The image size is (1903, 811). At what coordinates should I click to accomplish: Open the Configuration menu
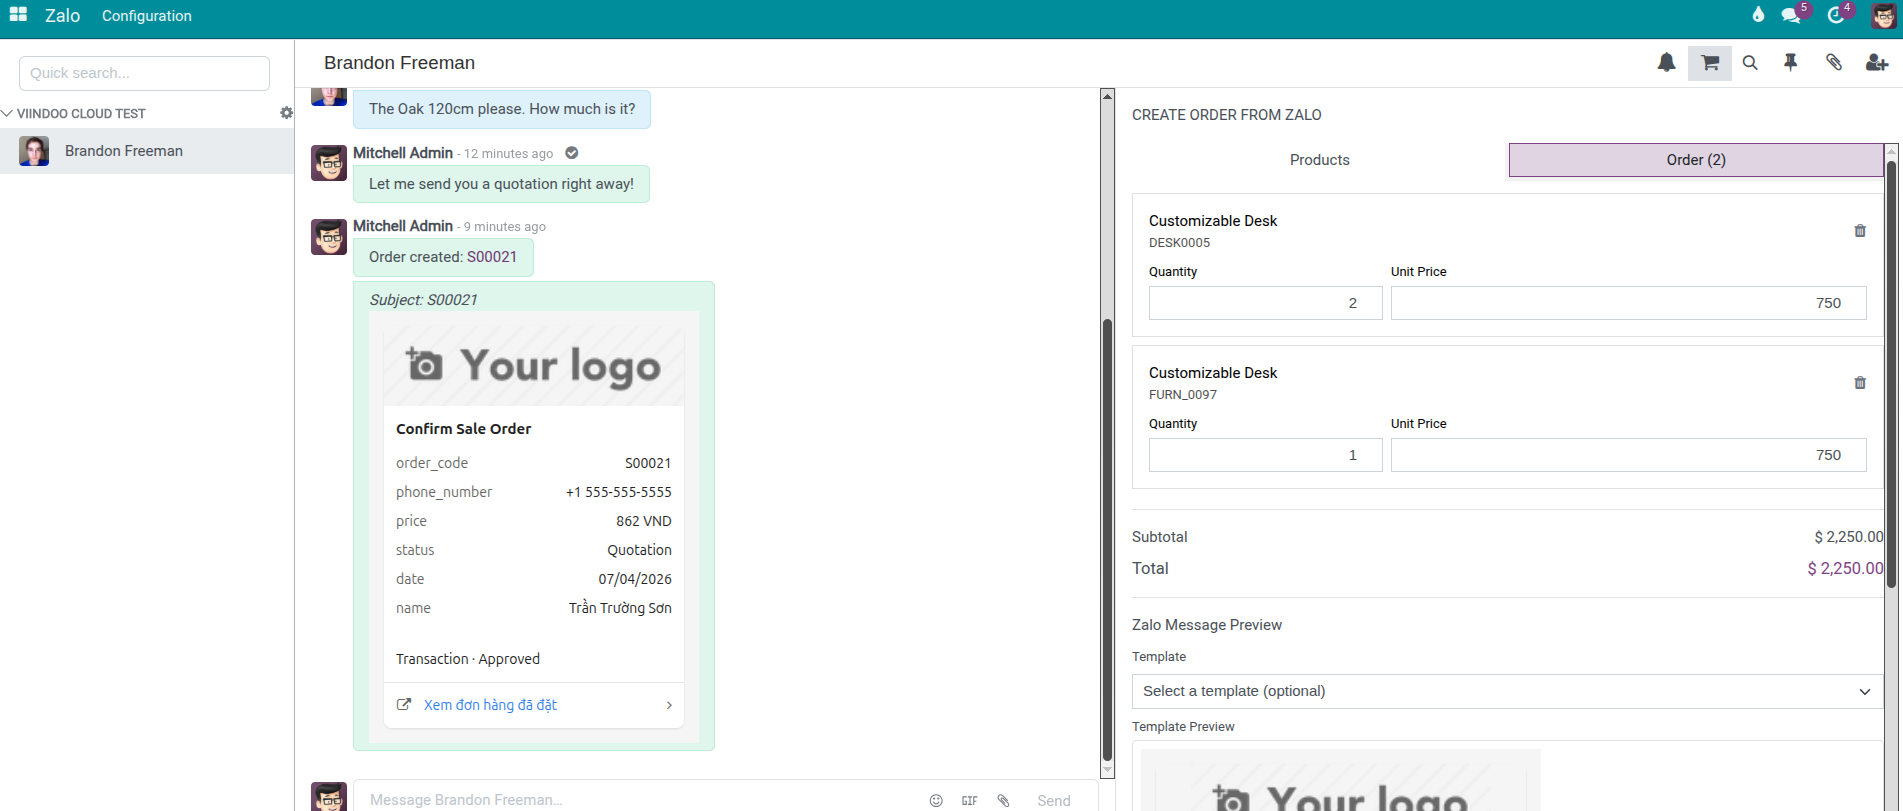(x=147, y=16)
